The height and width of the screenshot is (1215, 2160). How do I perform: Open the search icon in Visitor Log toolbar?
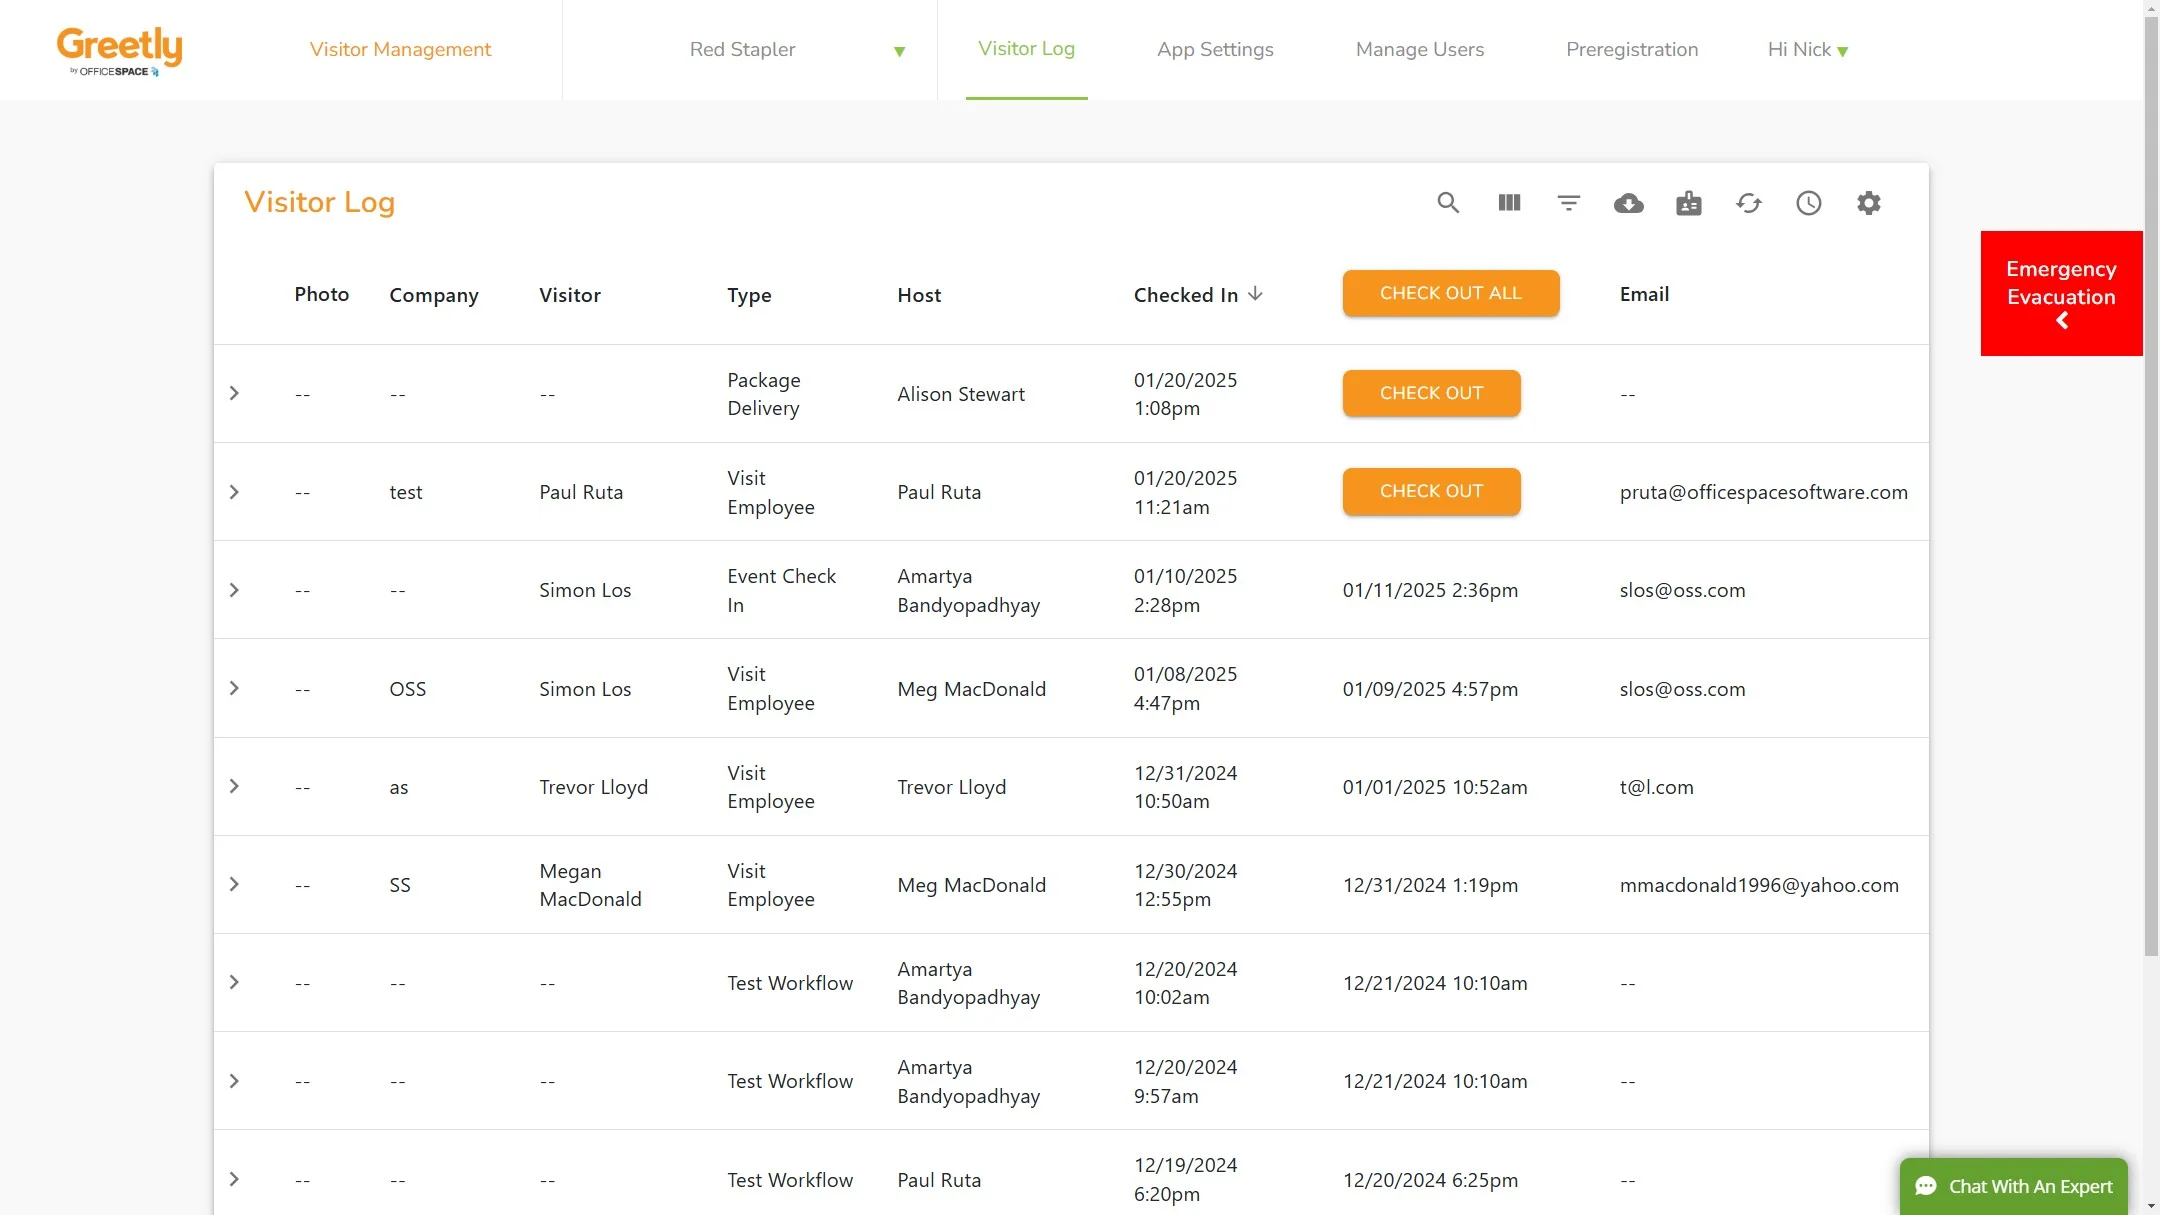[1448, 203]
